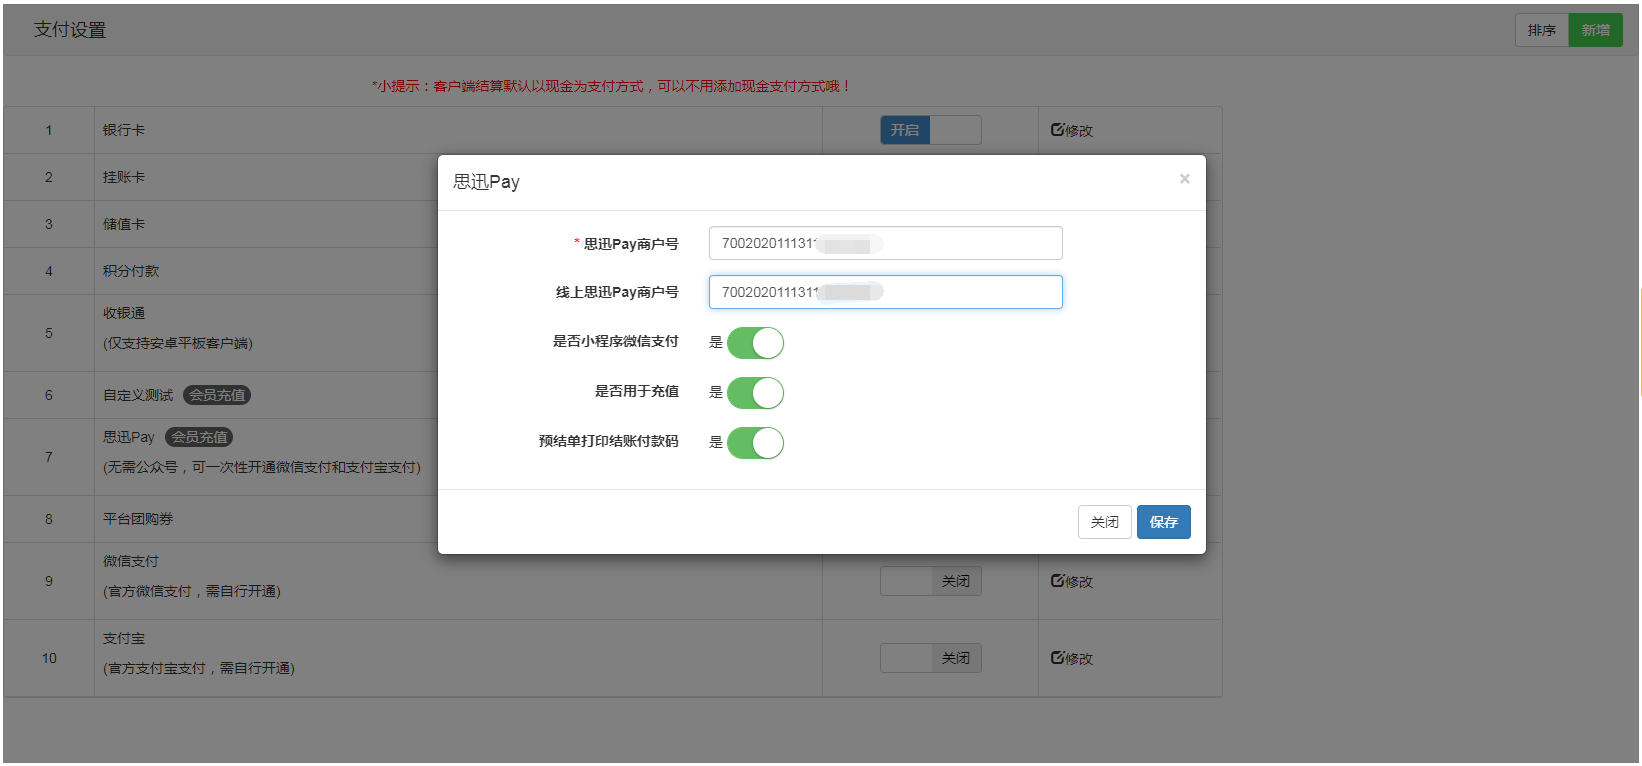Toggle the 是否小程序微信支付 switch
Image resolution: width=1642 pixels, height=766 pixels.
[755, 343]
